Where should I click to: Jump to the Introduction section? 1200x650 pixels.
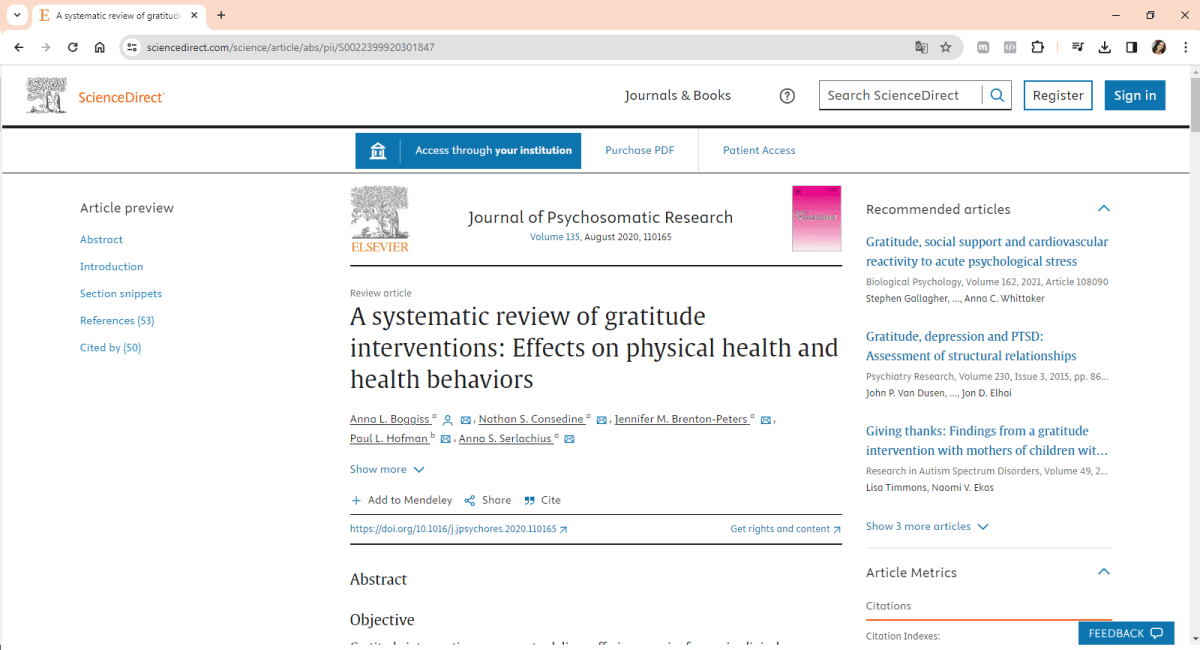pyautogui.click(x=111, y=267)
